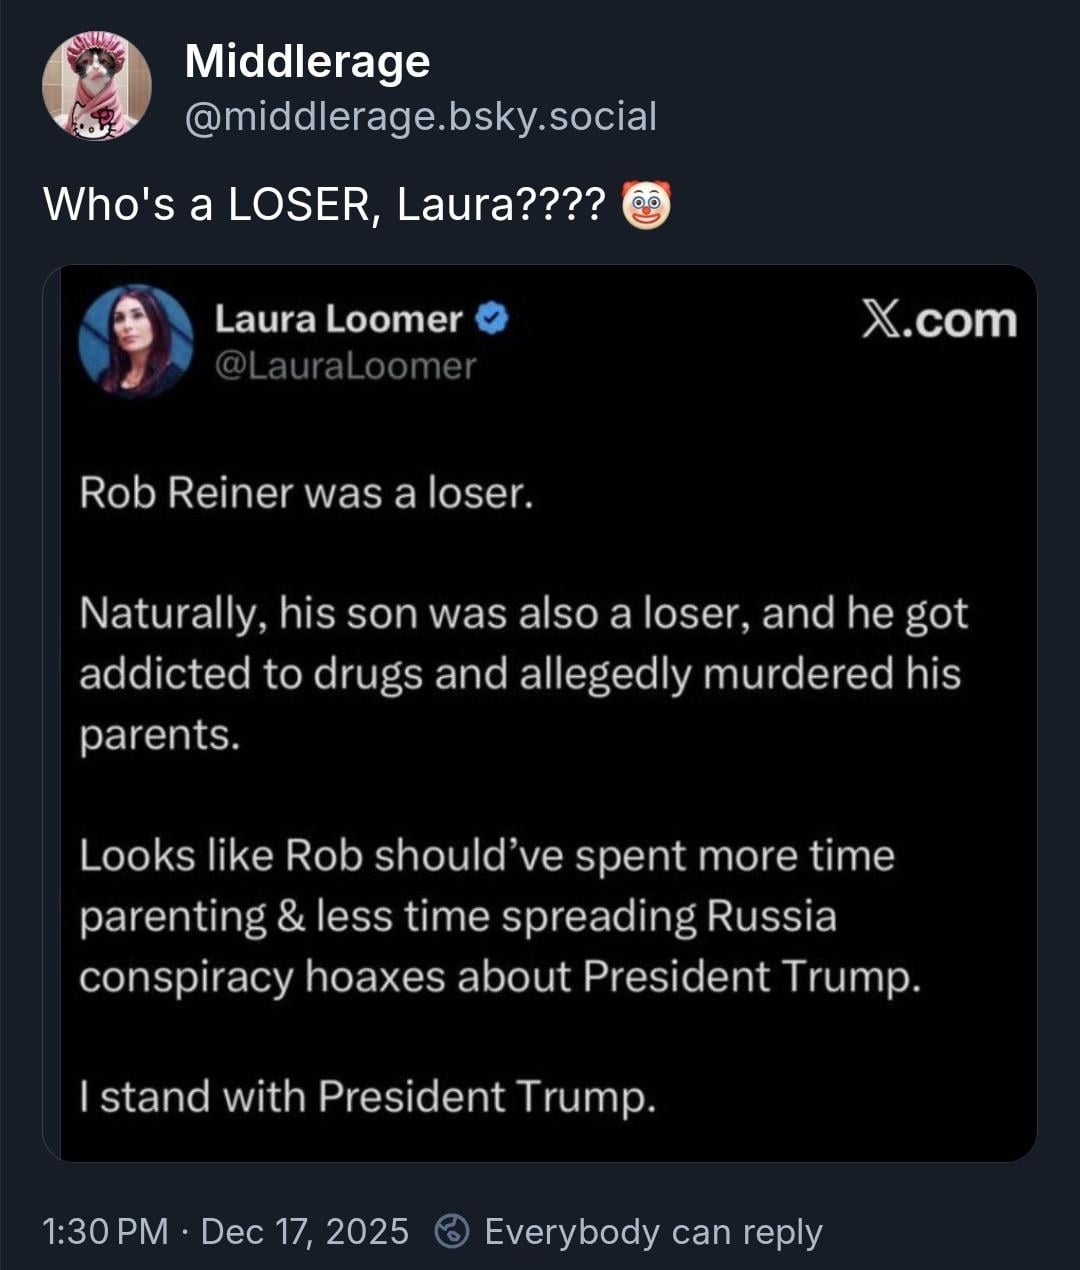Click the Dec 17, 2025 date
Viewport: 1080px width, 1270px height.
tap(304, 1231)
